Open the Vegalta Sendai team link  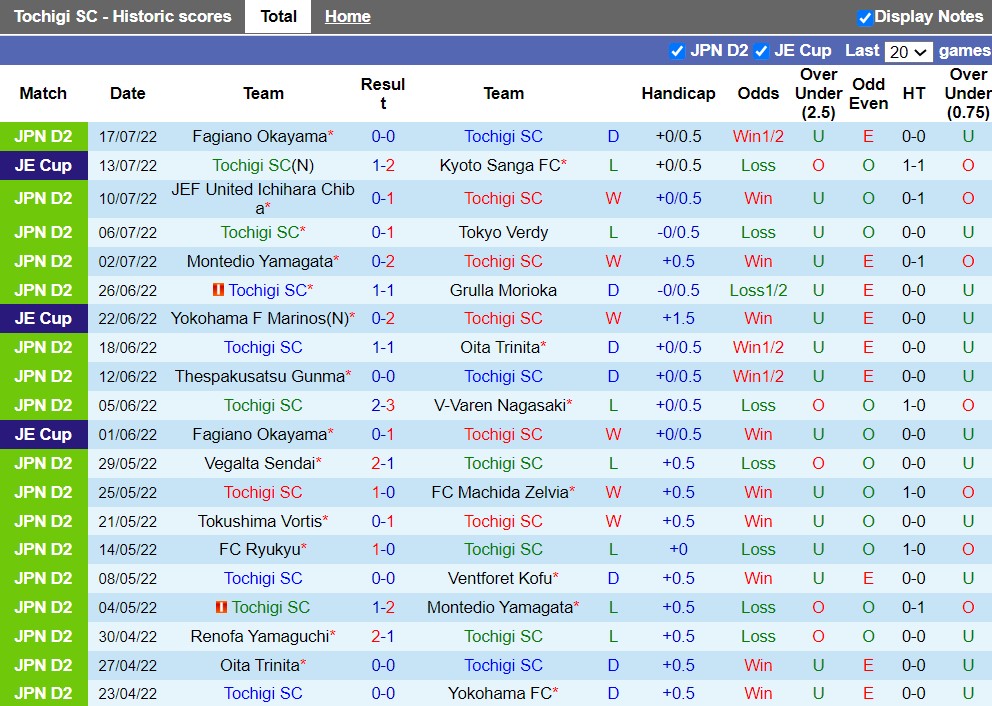click(x=259, y=463)
